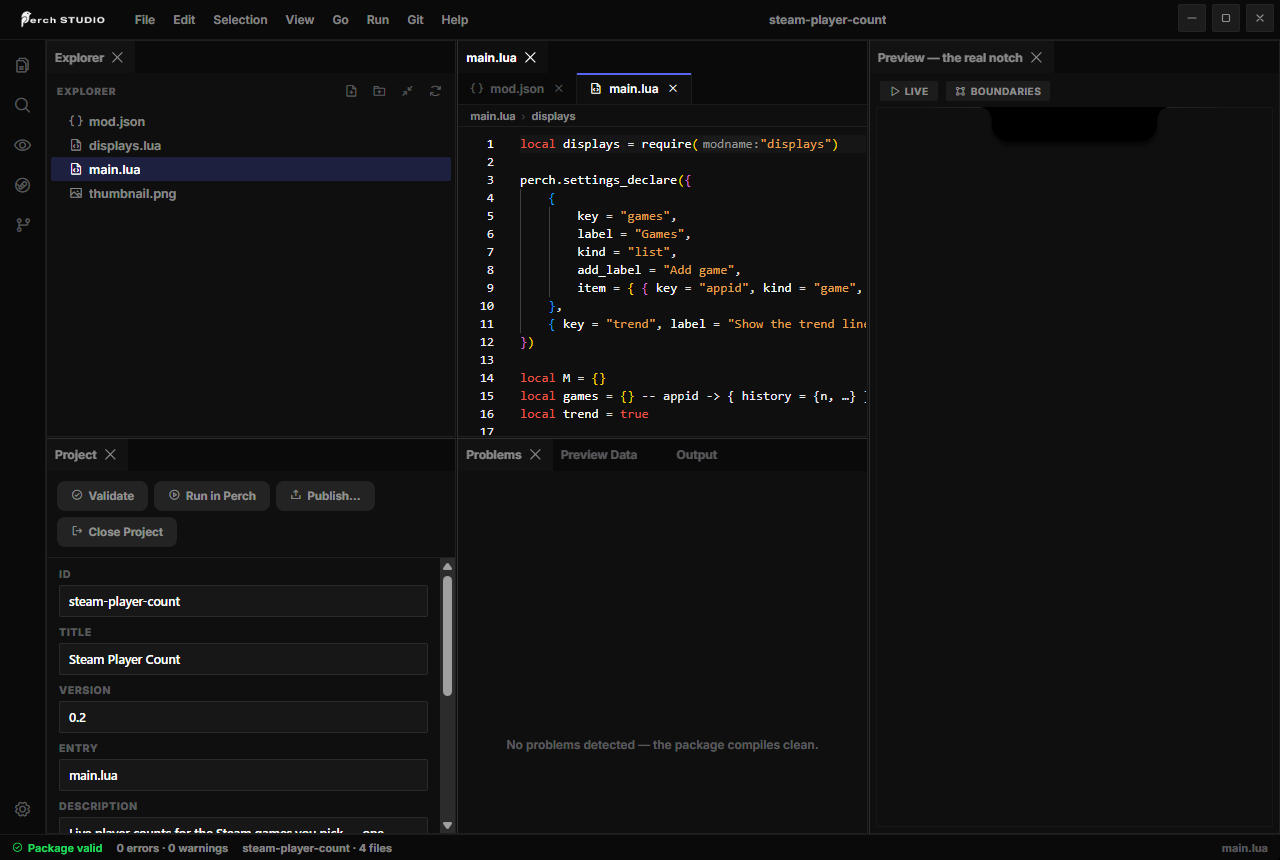
Task: Click Project panel scrollbar down arrow
Action: [448, 826]
